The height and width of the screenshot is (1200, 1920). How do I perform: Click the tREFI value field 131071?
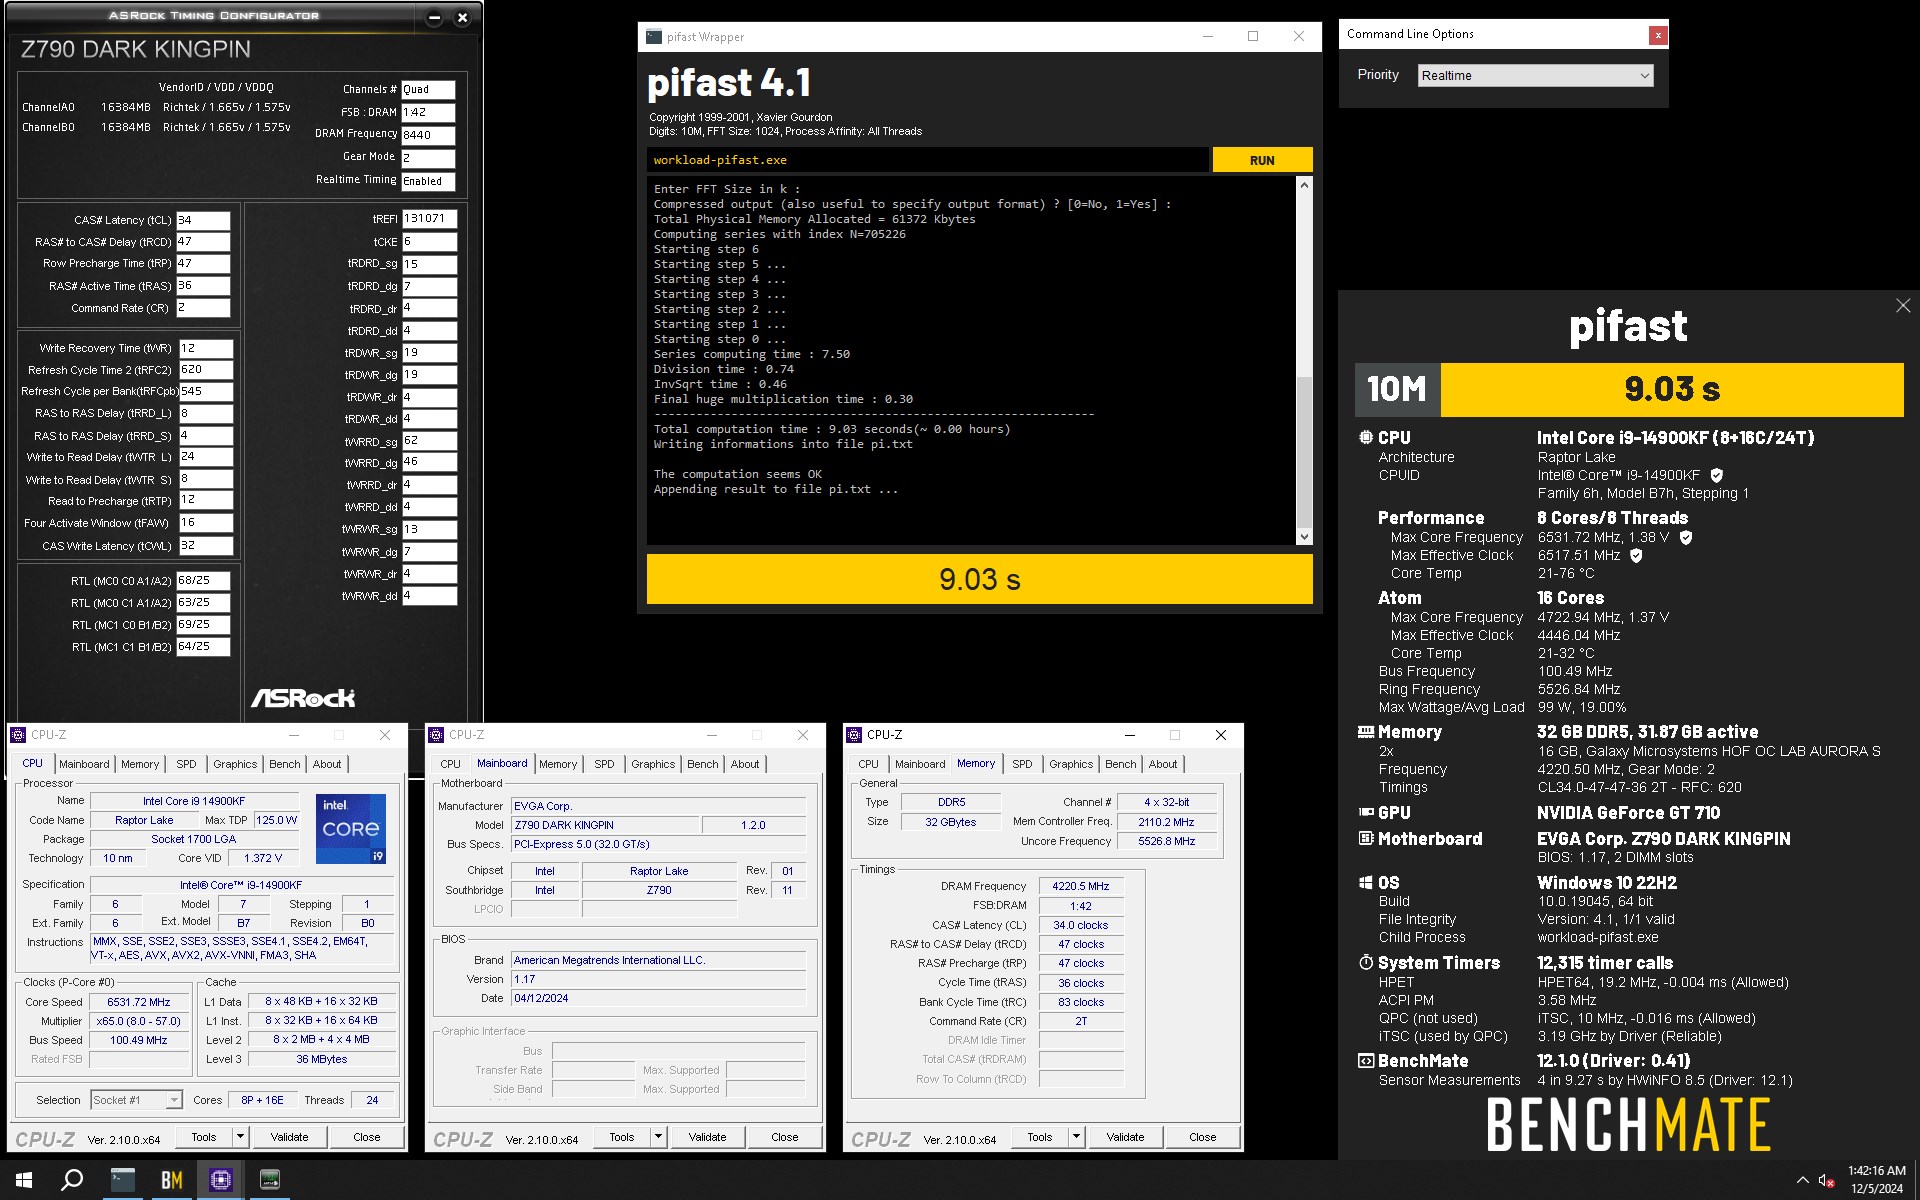point(429,218)
